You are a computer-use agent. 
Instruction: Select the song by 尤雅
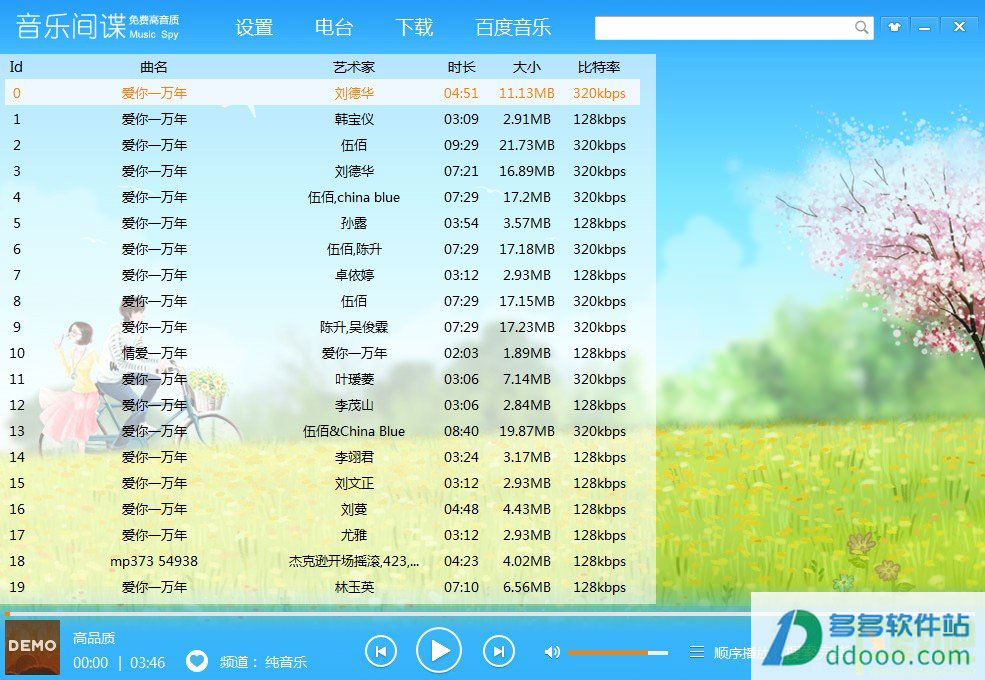tap(322, 535)
